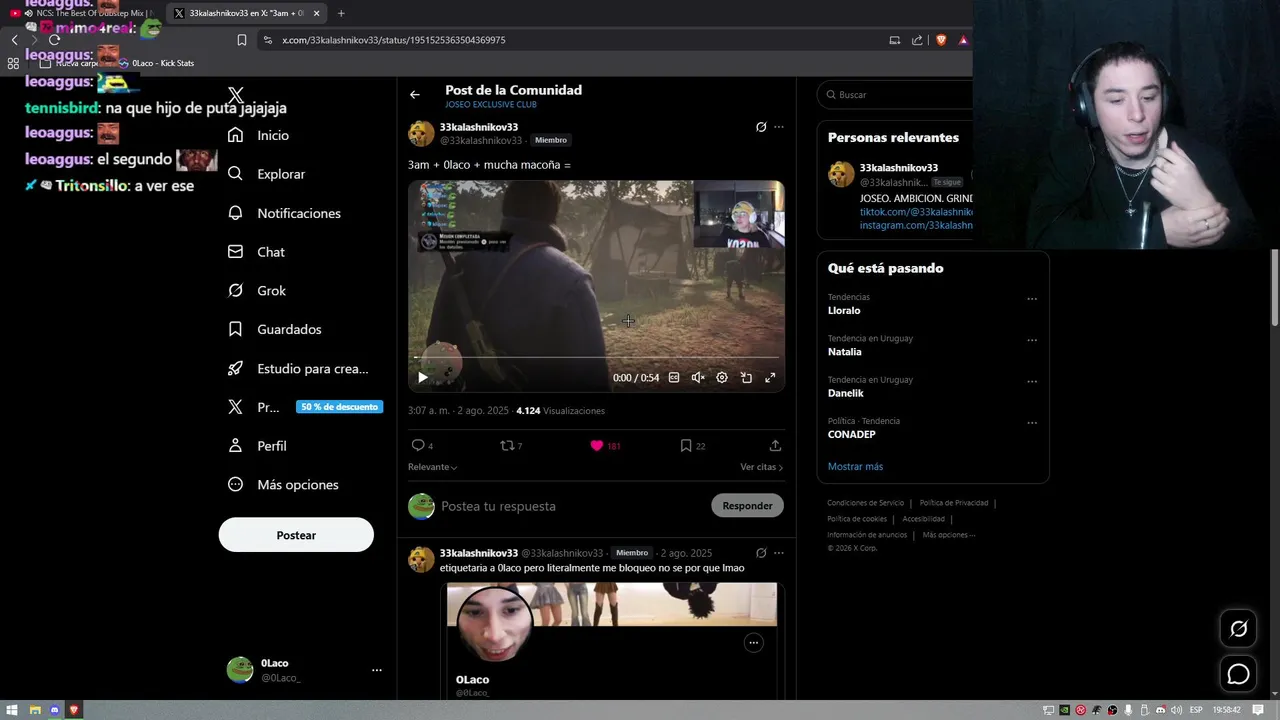1280x720 pixels.
Task: Open options for the Danelik trend
Action: (1032, 381)
